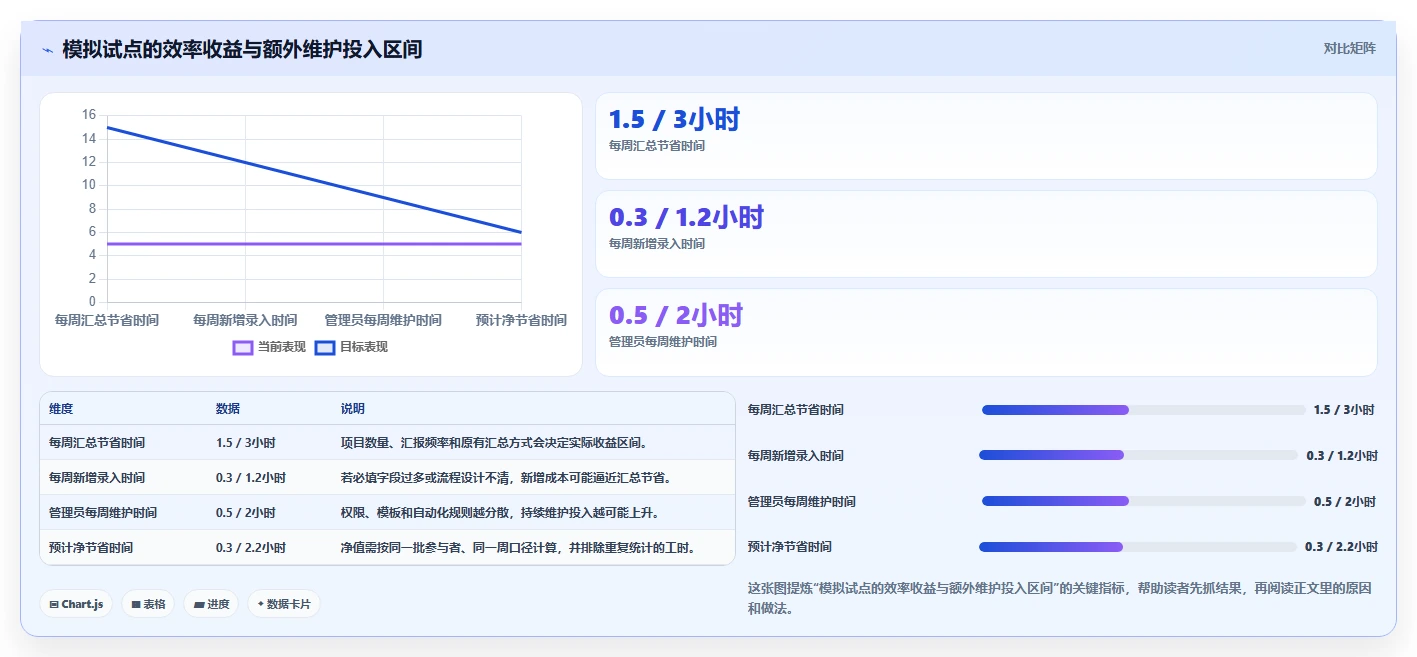
Task: Click description starting 权限、模板和自动化
Action: click(499, 513)
